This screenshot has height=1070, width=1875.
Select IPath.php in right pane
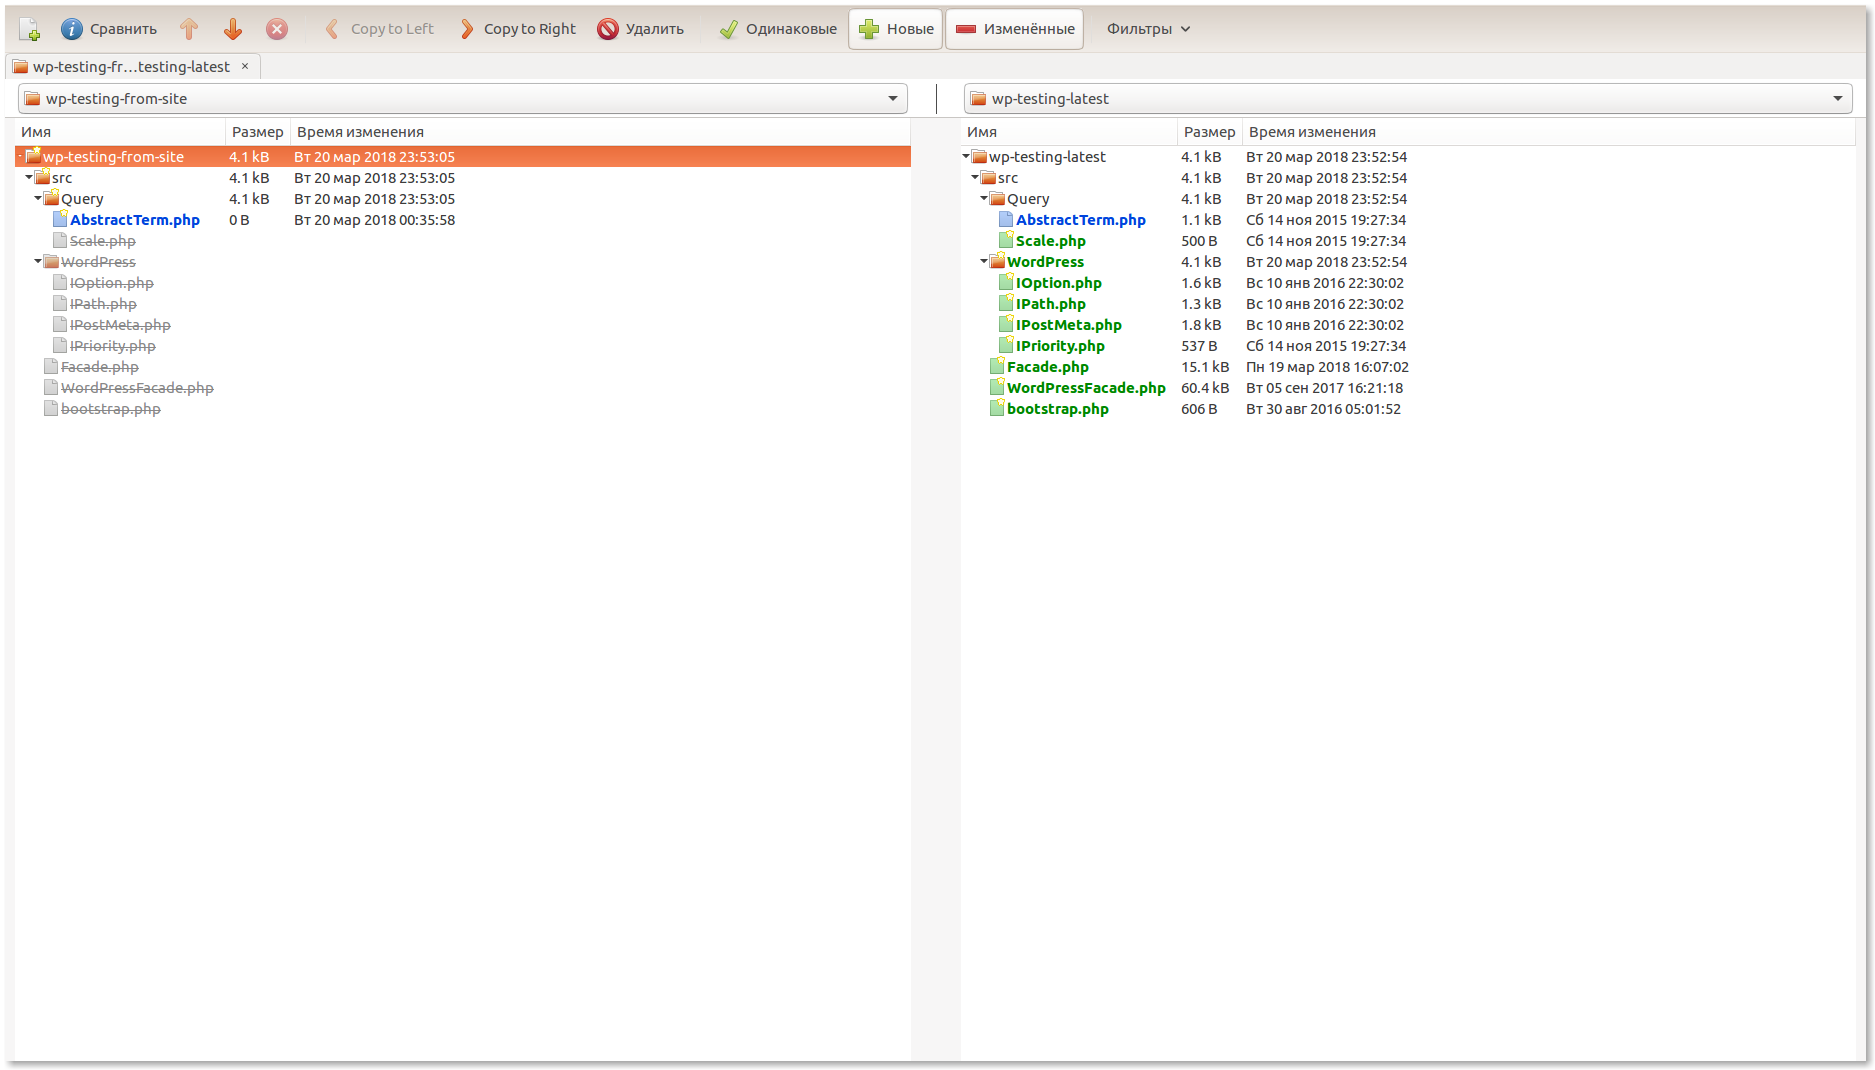click(x=1051, y=304)
